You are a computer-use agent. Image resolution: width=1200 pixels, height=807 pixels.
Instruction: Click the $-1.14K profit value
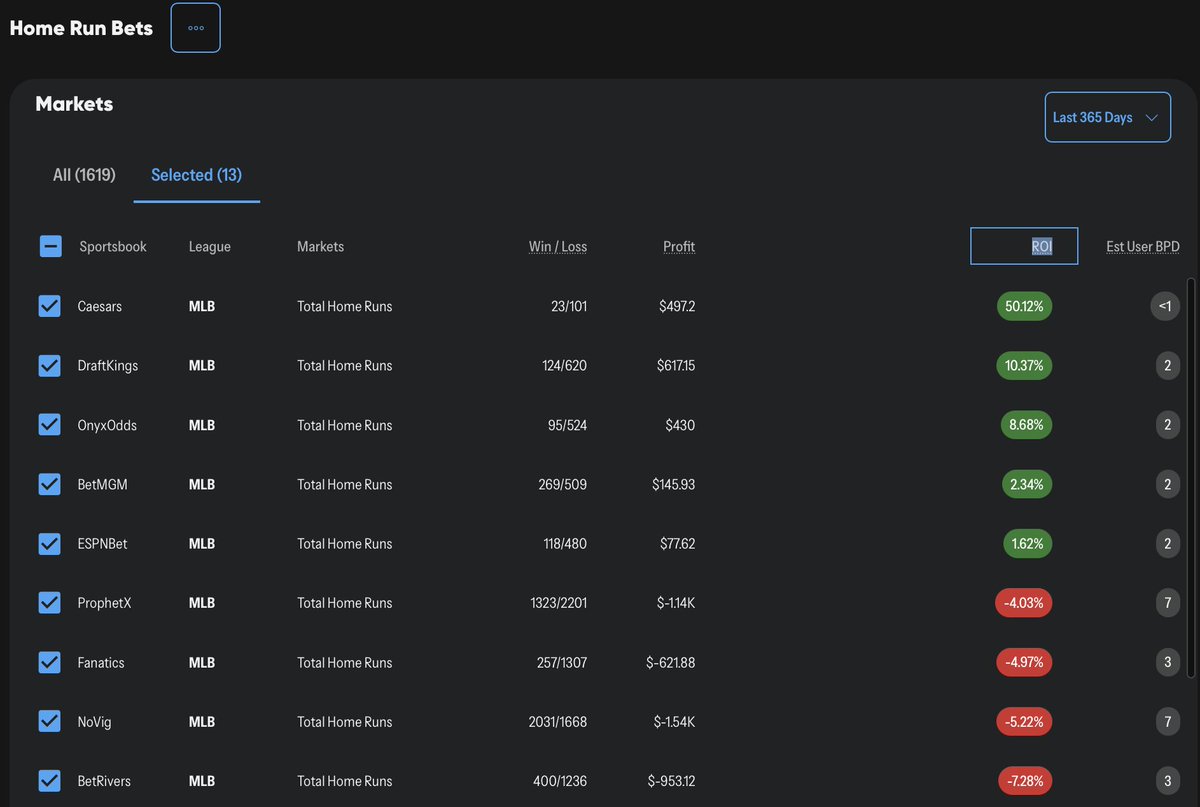(675, 603)
